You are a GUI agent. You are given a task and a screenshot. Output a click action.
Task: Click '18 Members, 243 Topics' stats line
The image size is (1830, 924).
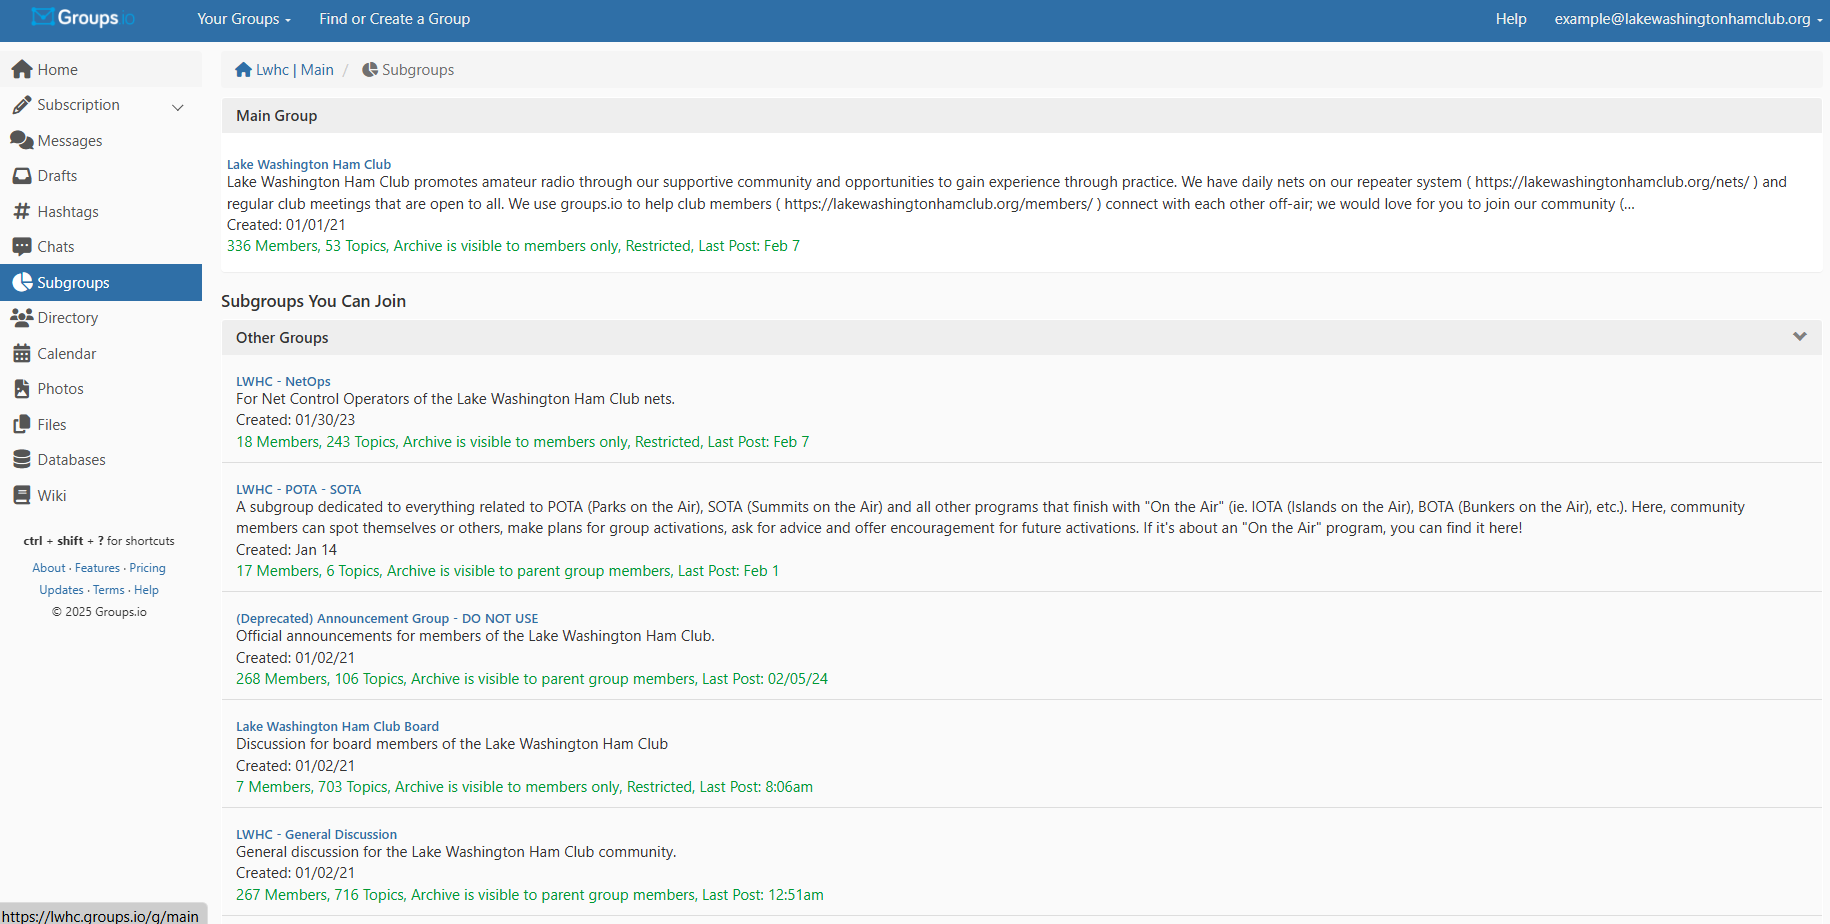point(522,442)
